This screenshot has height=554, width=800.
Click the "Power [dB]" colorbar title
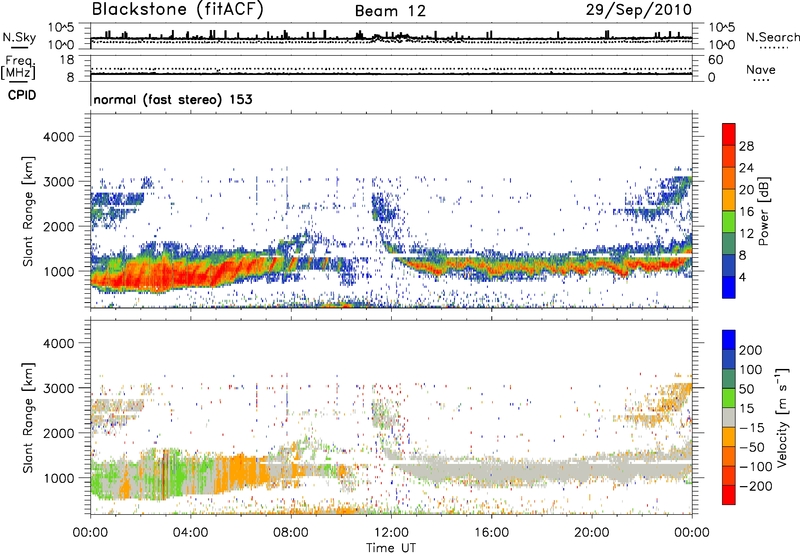click(x=764, y=211)
